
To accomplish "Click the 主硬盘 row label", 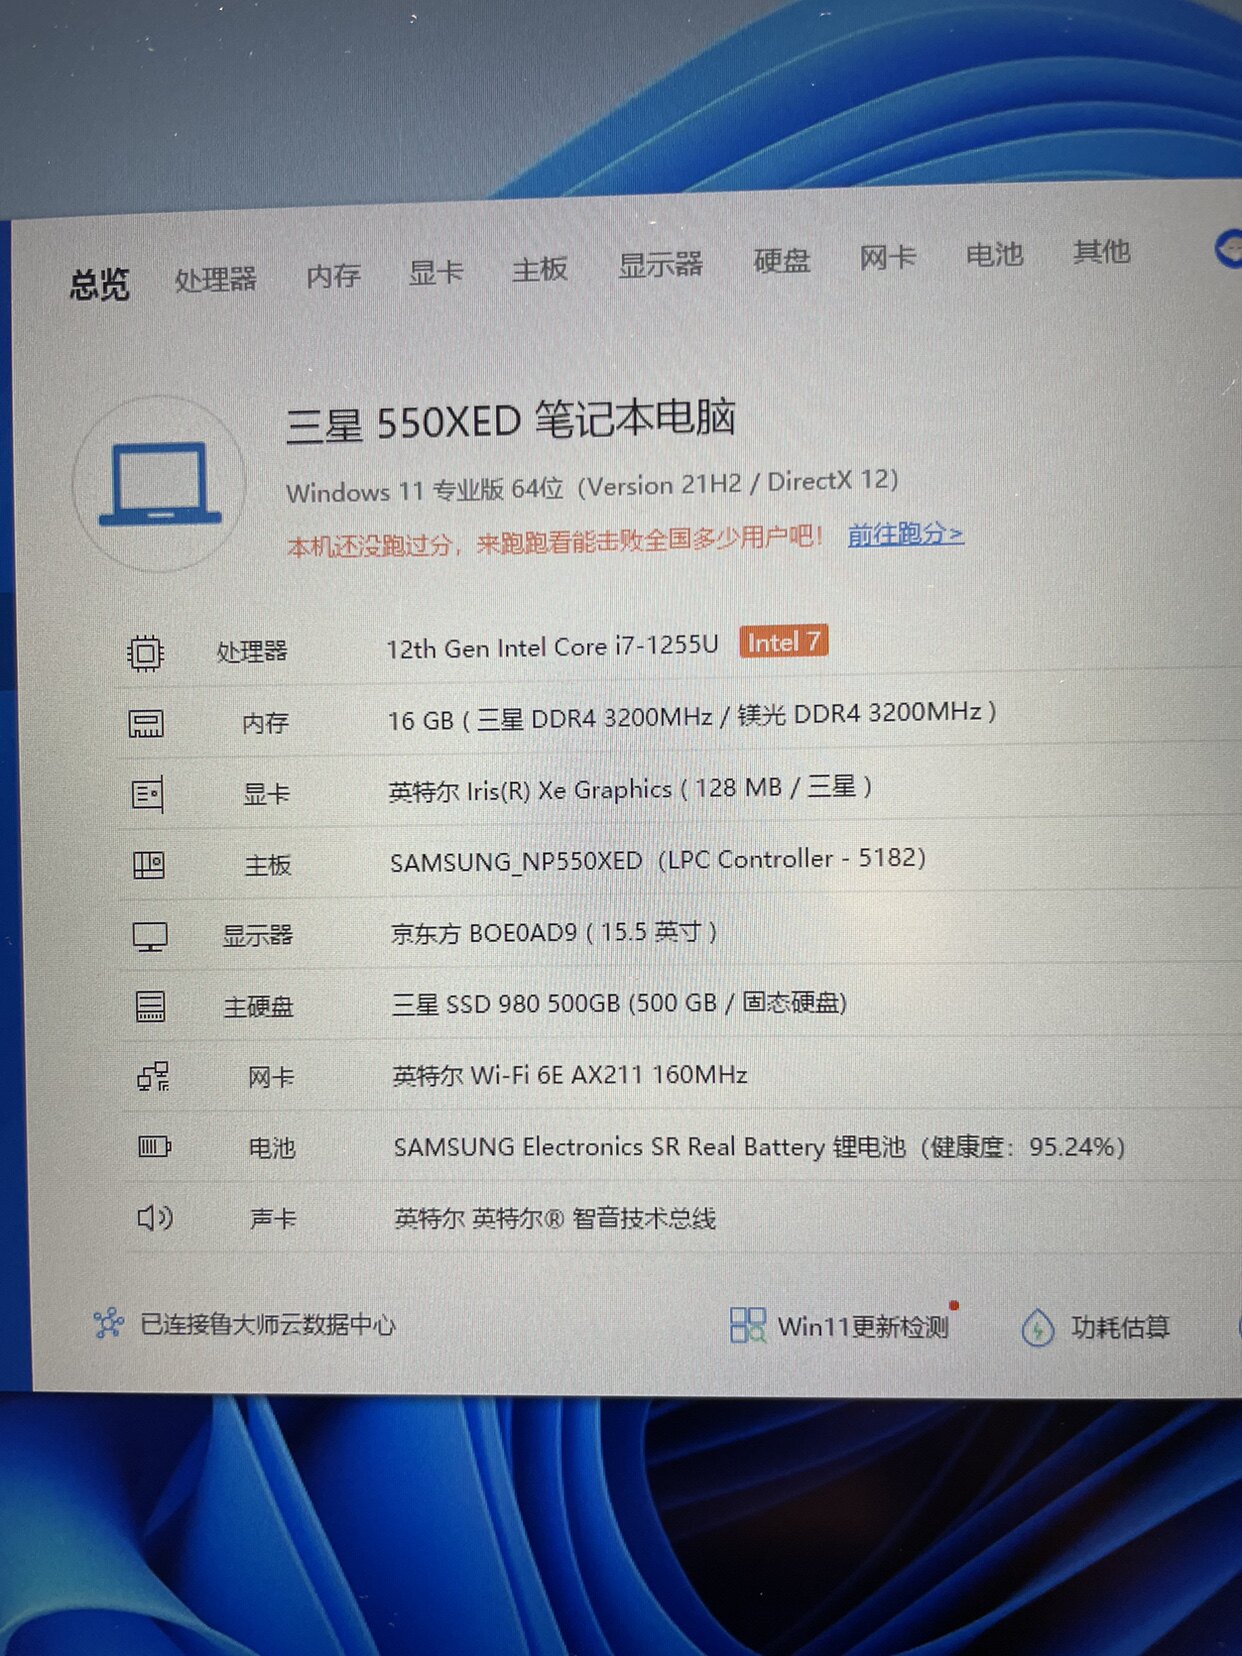I will pos(259,1007).
